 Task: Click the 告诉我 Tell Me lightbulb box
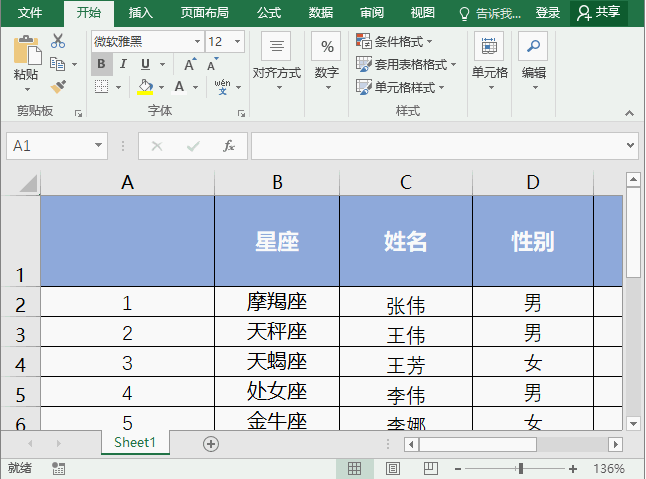(490, 14)
